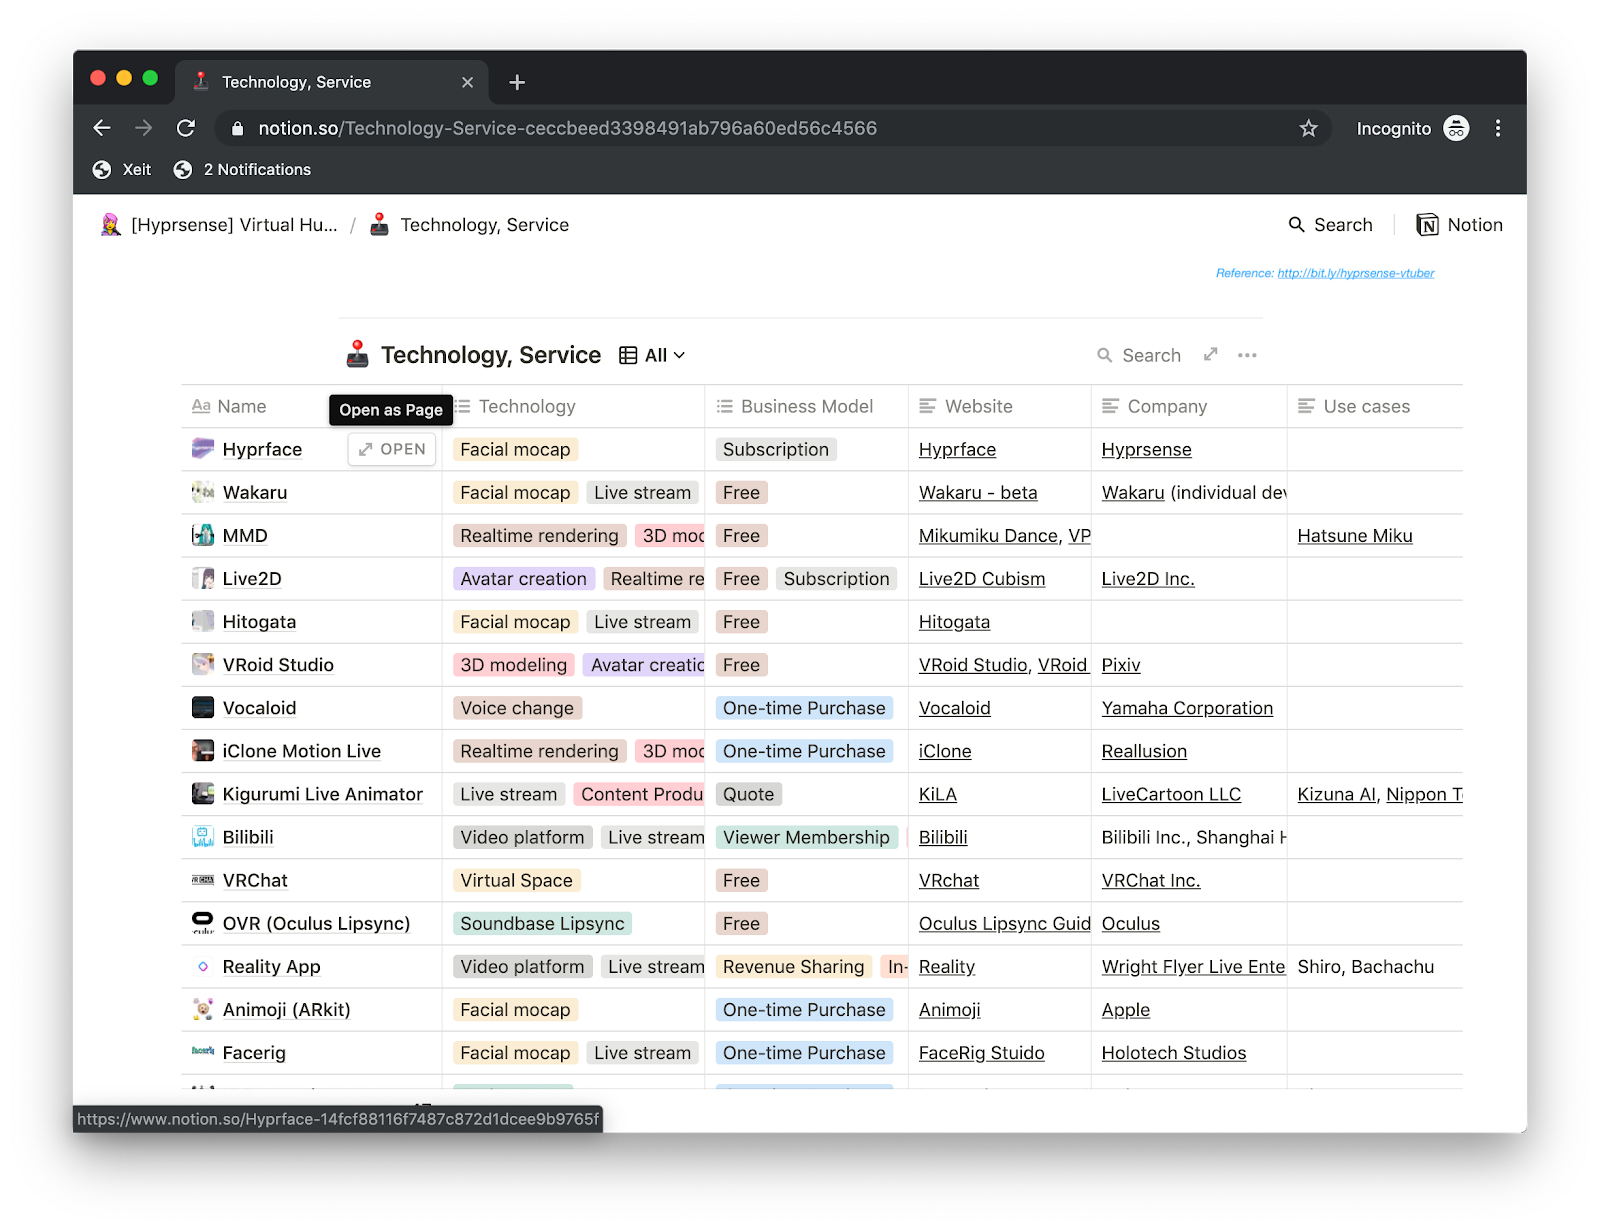Viewport: 1600px width, 1229px height.
Task: Open the Company column header
Action: tap(1188, 406)
